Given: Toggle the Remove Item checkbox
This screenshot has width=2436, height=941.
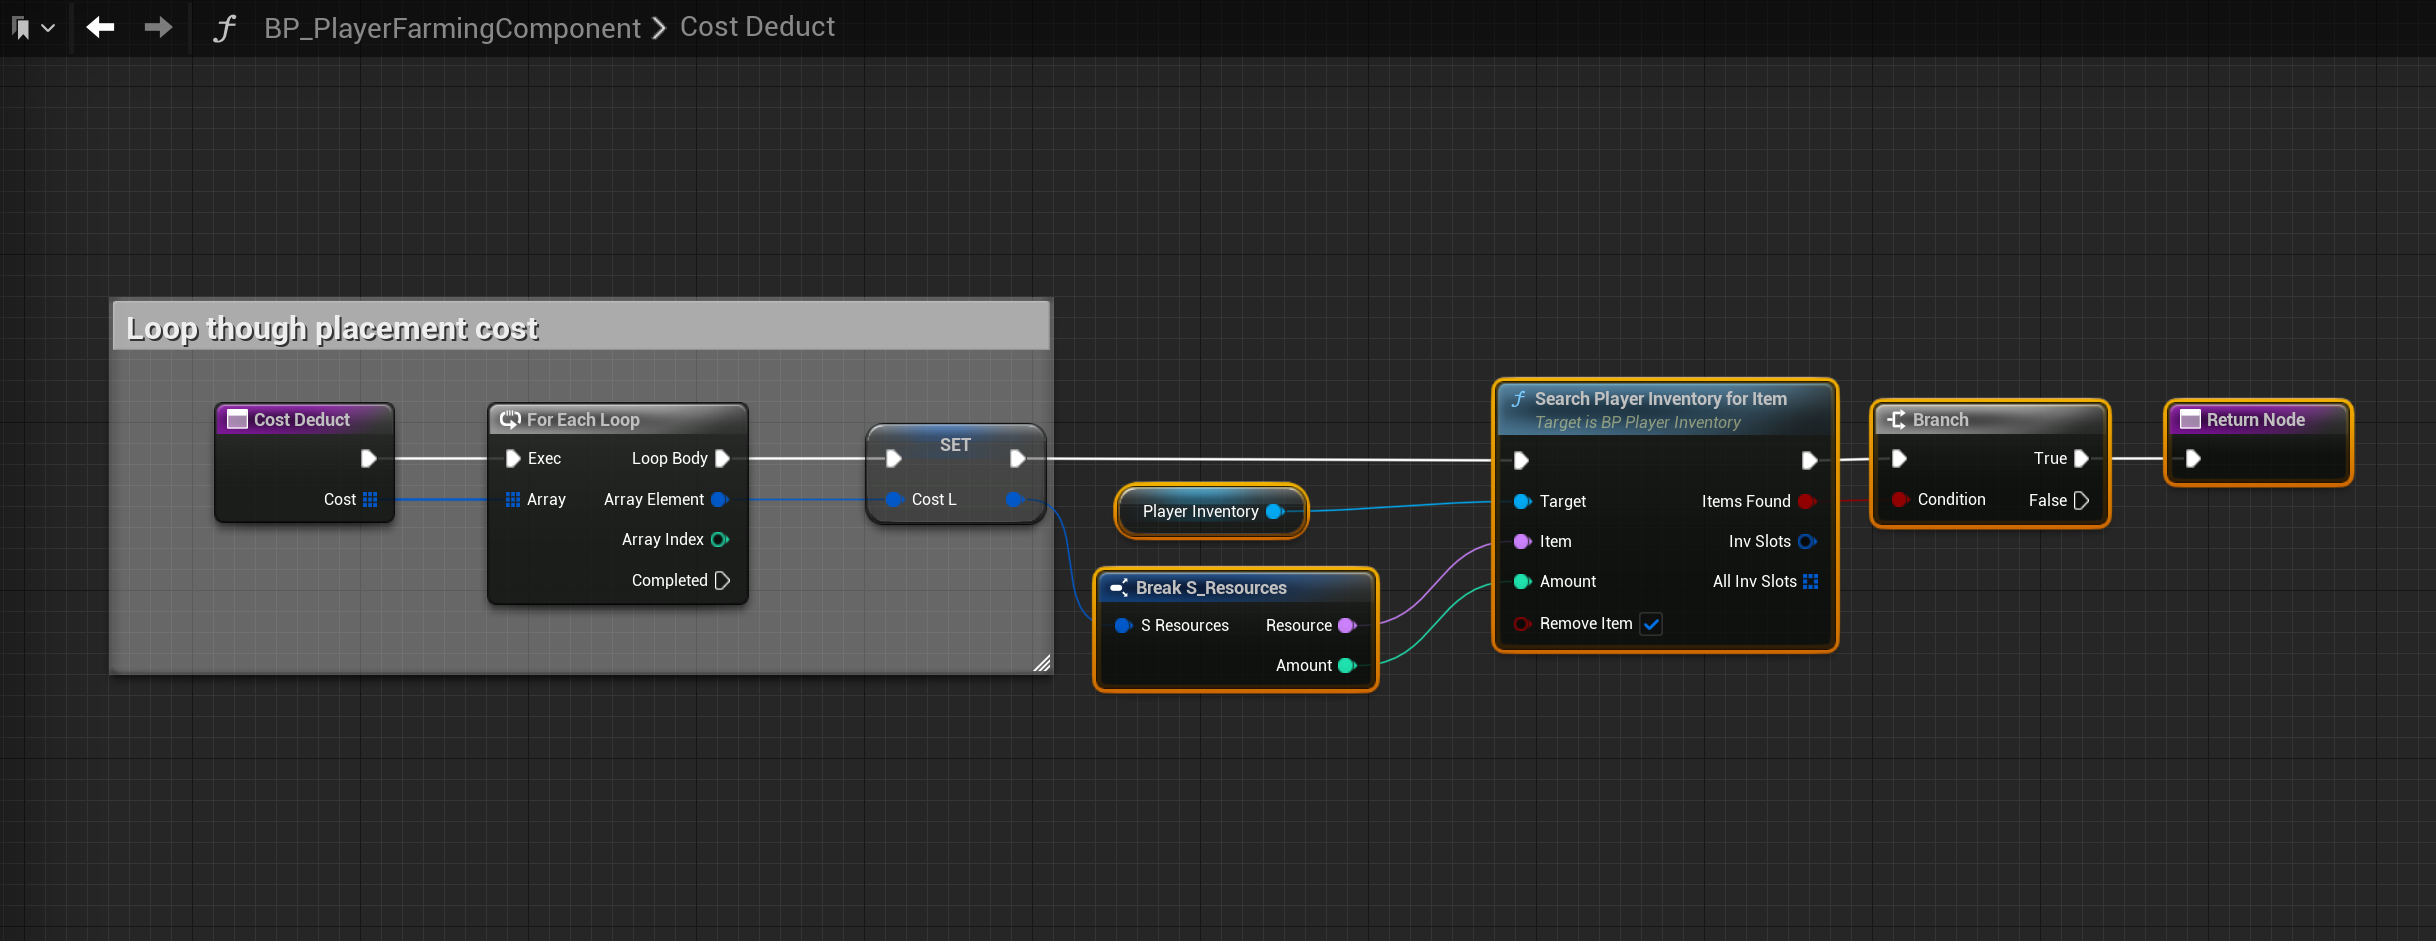Looking at the screenshot, I should click(1651, 624).
